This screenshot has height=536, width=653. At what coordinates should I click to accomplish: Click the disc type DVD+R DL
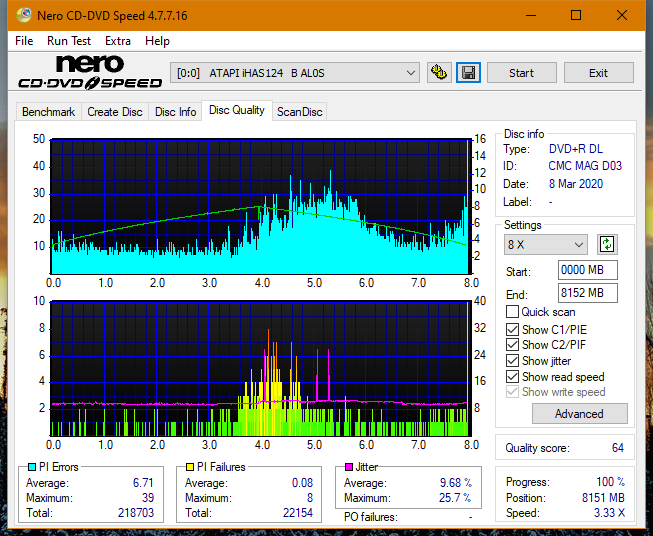(x=576, y=149)
